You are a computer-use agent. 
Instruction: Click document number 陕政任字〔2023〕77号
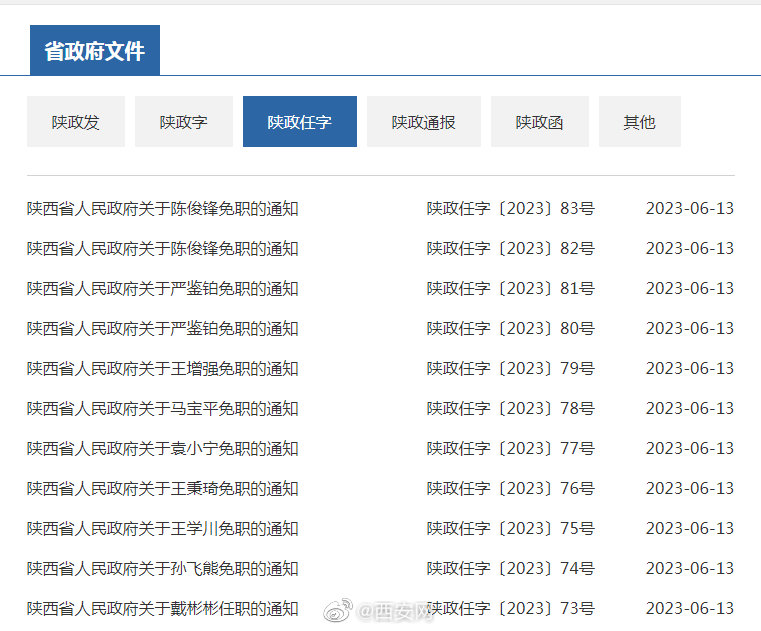point(511,448)
